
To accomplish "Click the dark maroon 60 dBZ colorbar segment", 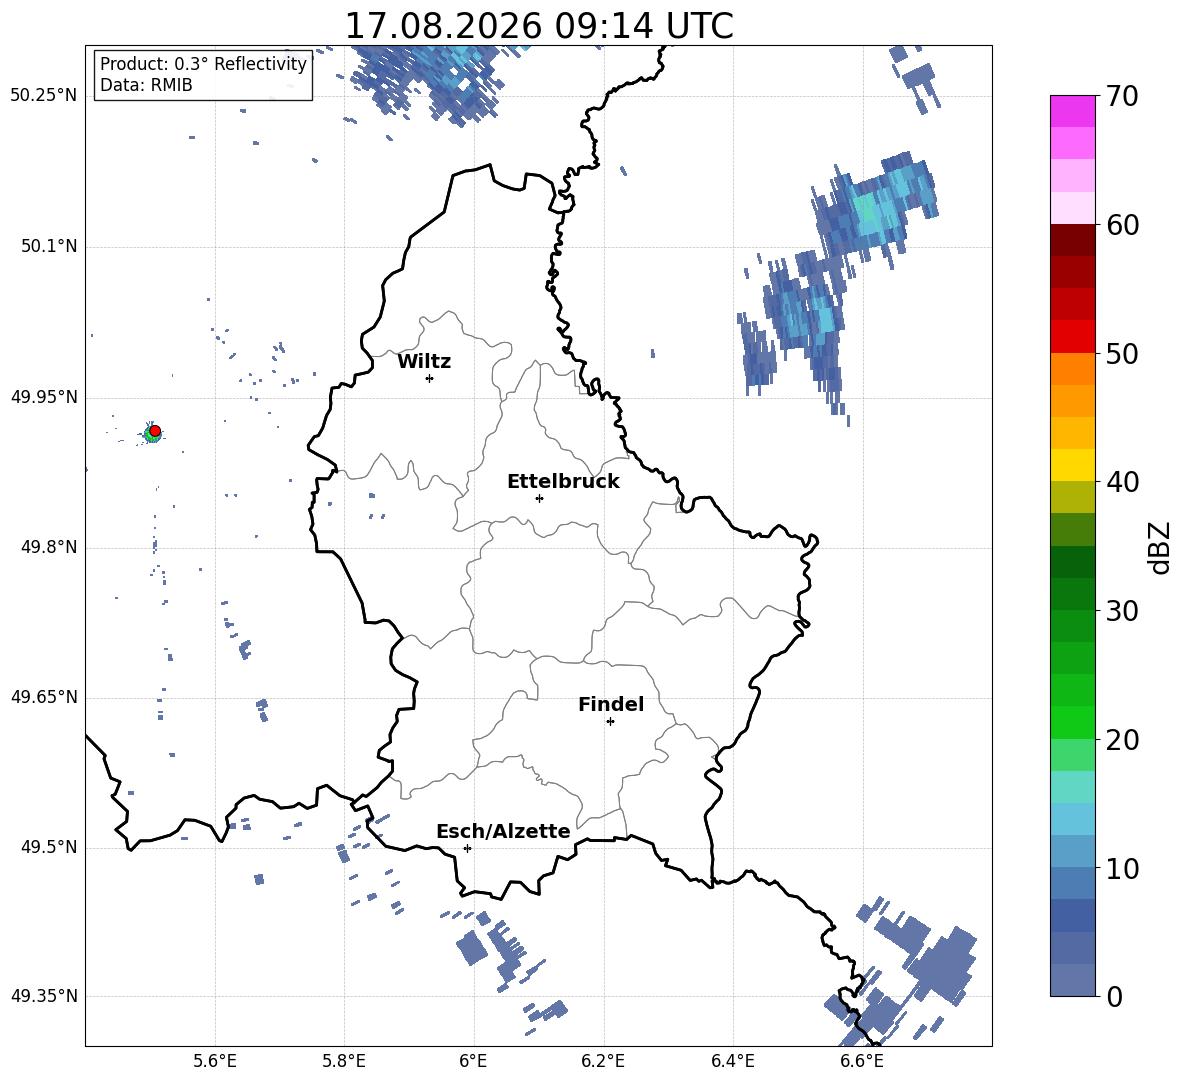I will pyautogui.click(x=1072, y=240).
